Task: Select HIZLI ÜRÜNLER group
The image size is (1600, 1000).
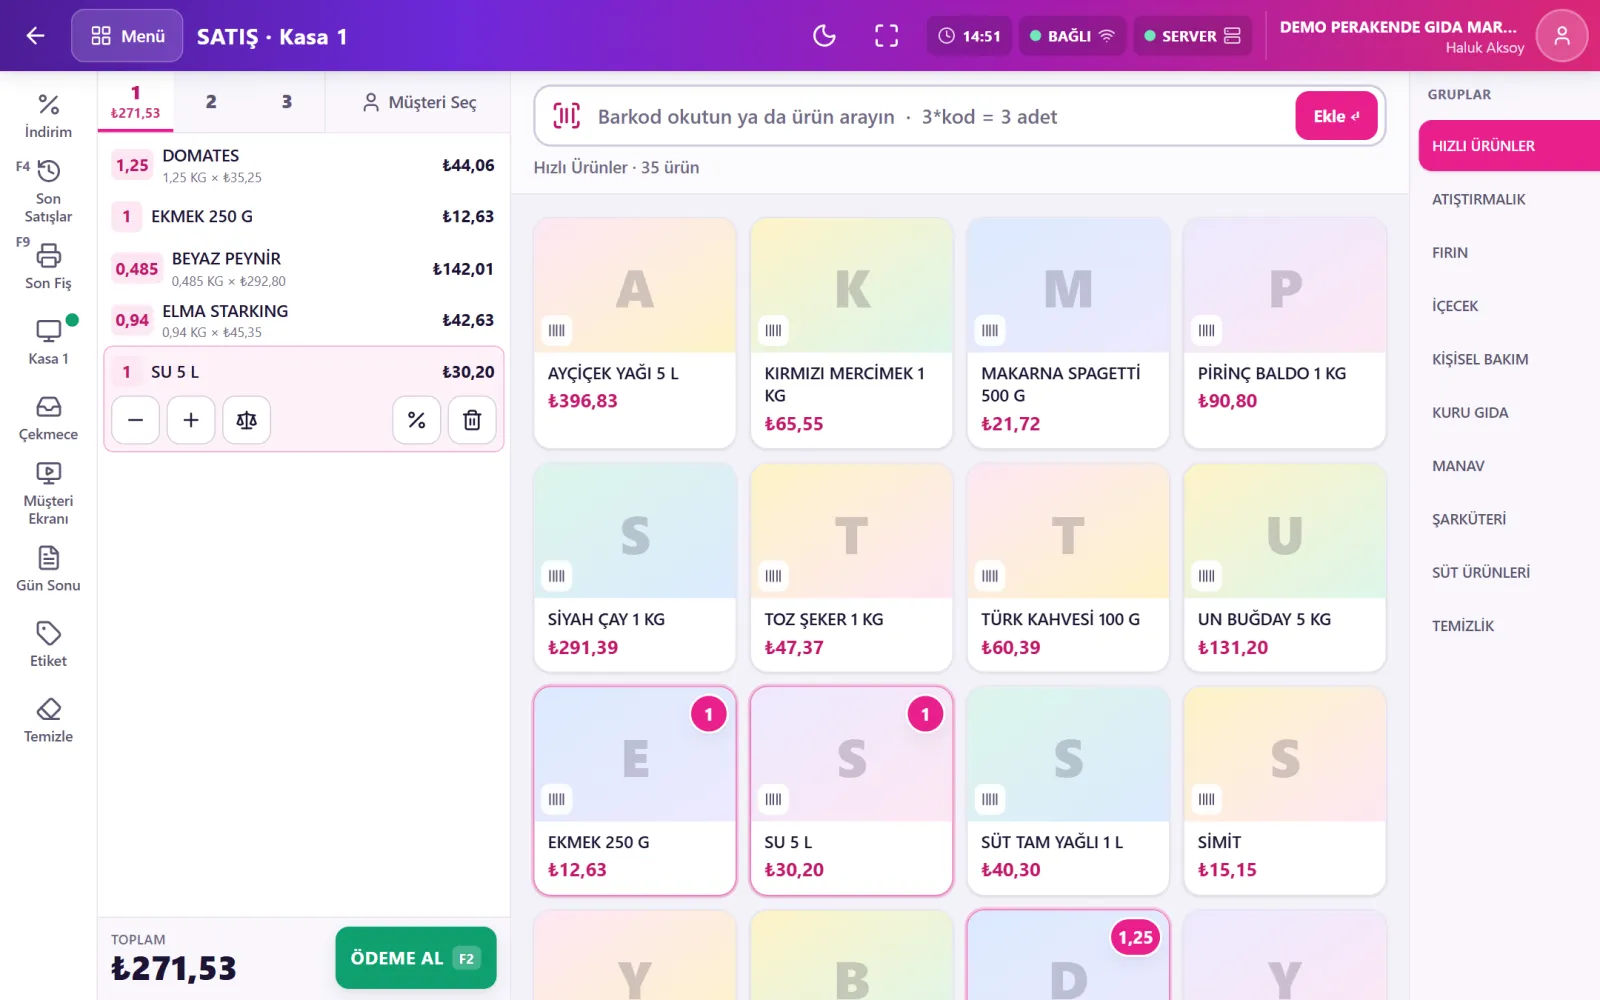Action: (x=1509, y=146)
